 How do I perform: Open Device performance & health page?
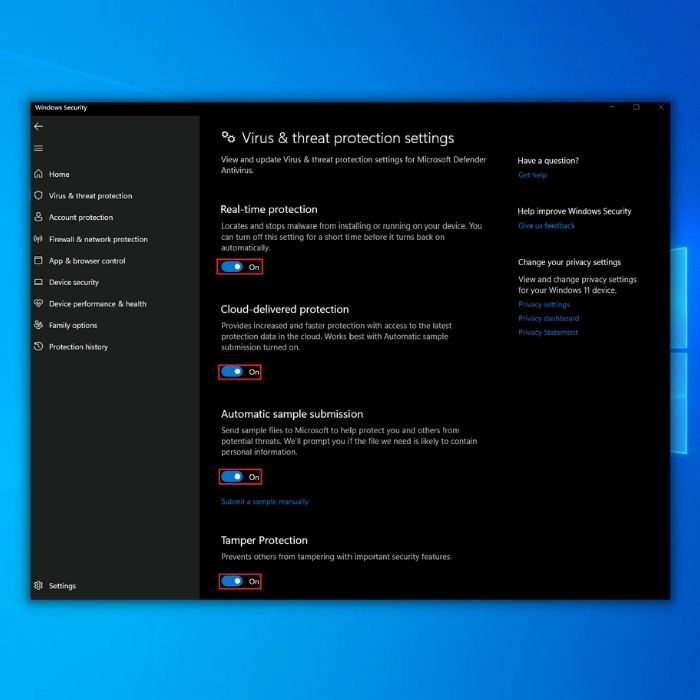[97, 304]
